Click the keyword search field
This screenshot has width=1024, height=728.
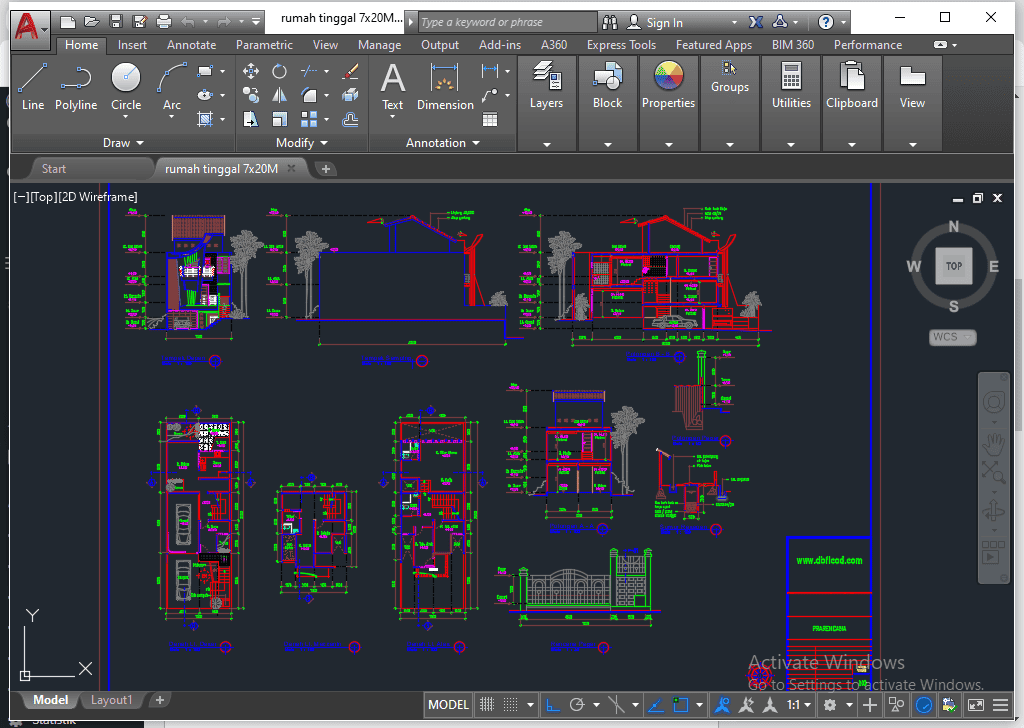[506, 22]
